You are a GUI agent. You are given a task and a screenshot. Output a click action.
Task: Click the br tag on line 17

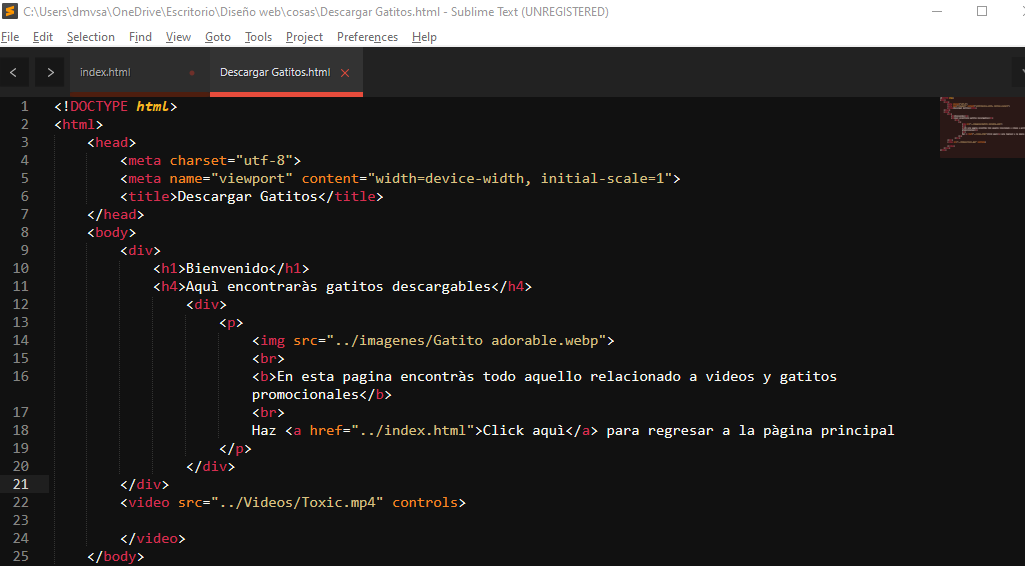269,412
